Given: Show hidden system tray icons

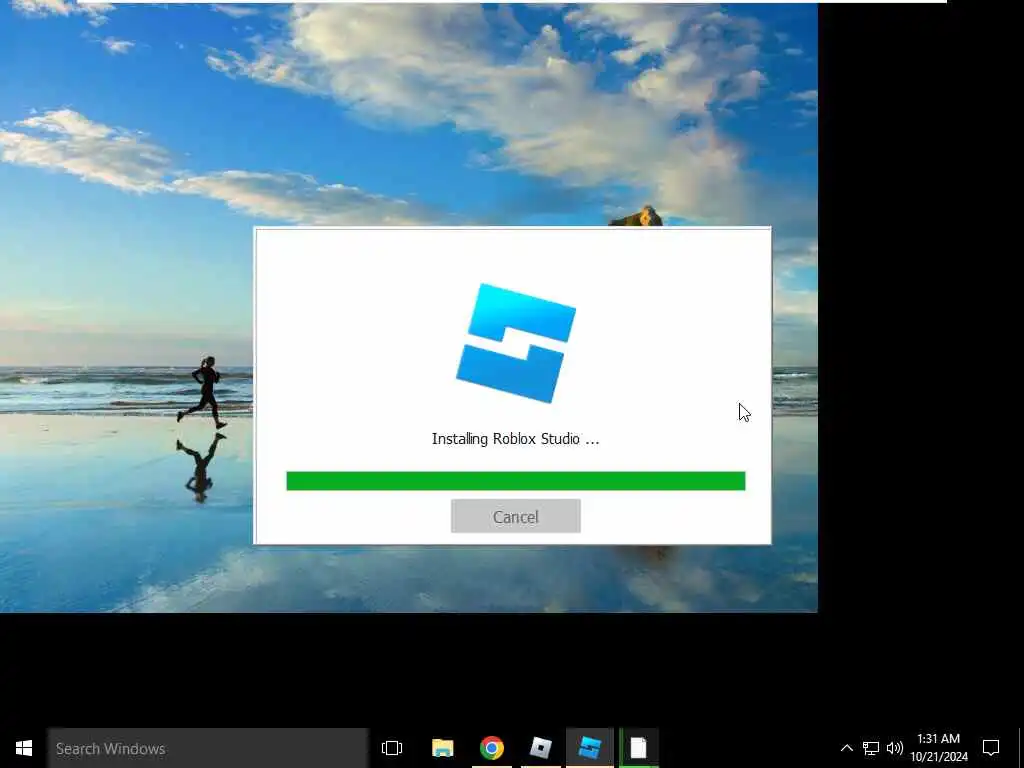Looking at the screenshot, I should click(x=846, y=748).
